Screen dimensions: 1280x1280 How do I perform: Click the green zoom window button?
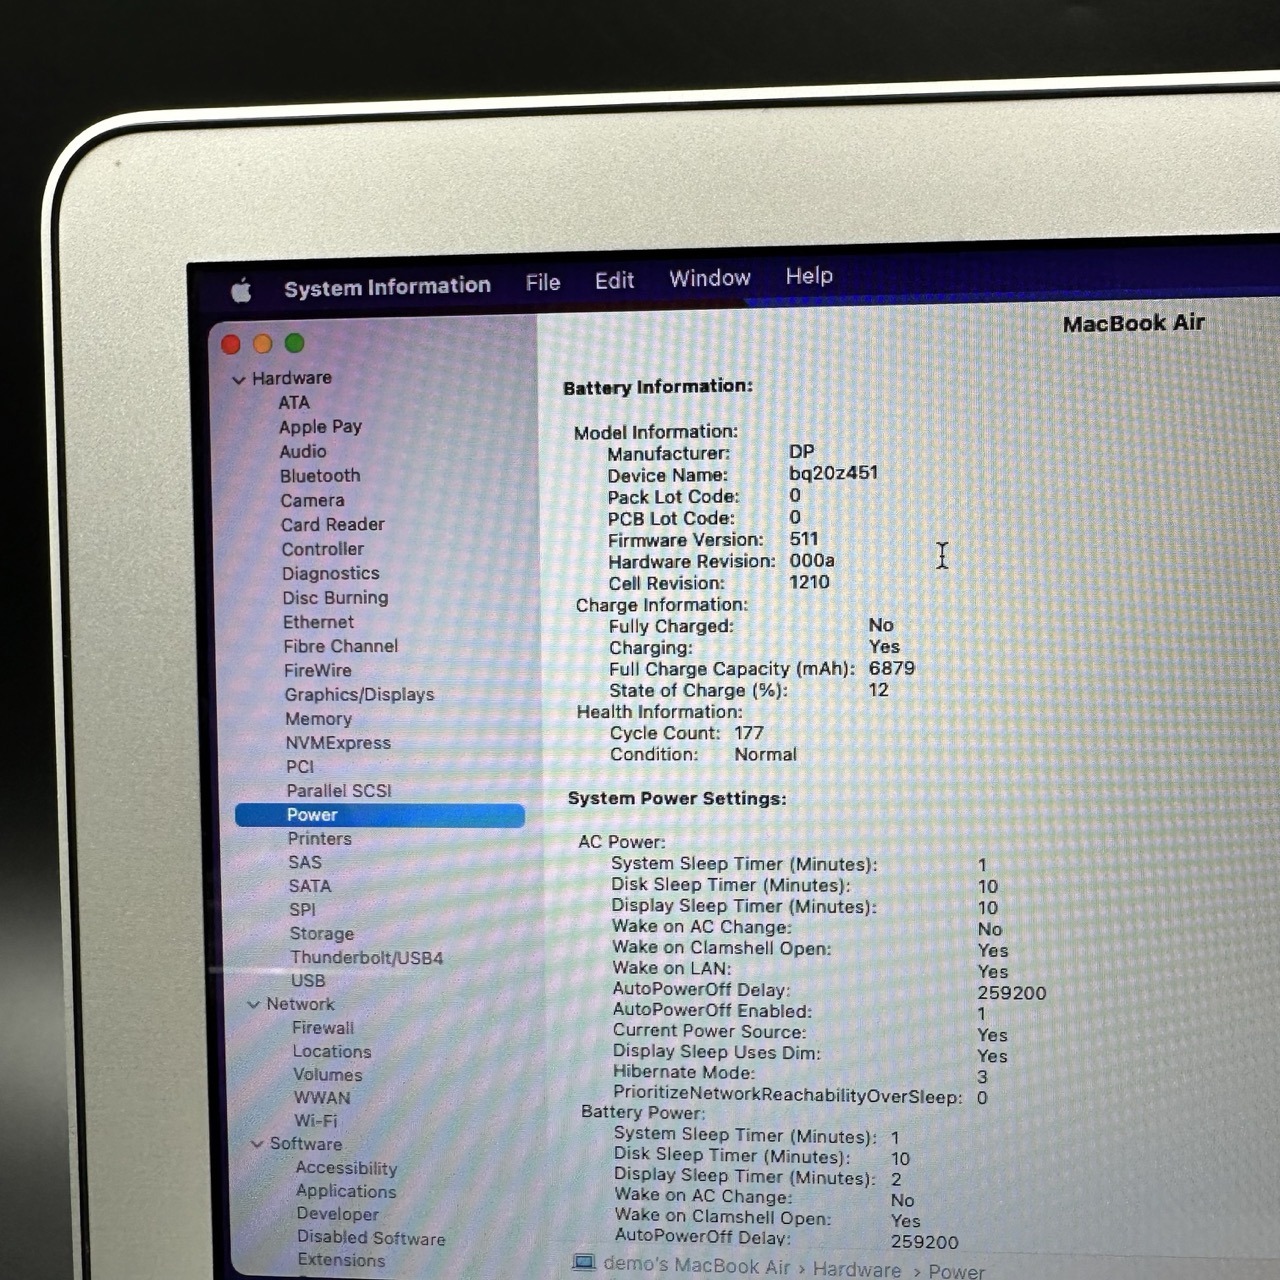294,343
